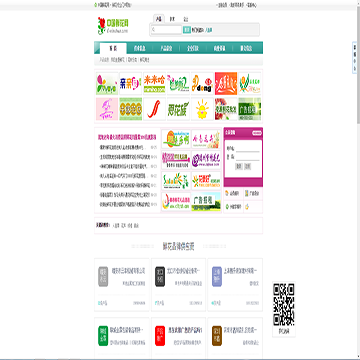Click the green circular icon link under login

233,207
